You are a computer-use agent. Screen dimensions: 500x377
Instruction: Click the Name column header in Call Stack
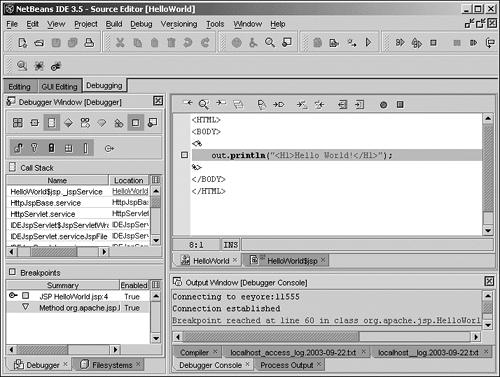[x=57, y=180]
